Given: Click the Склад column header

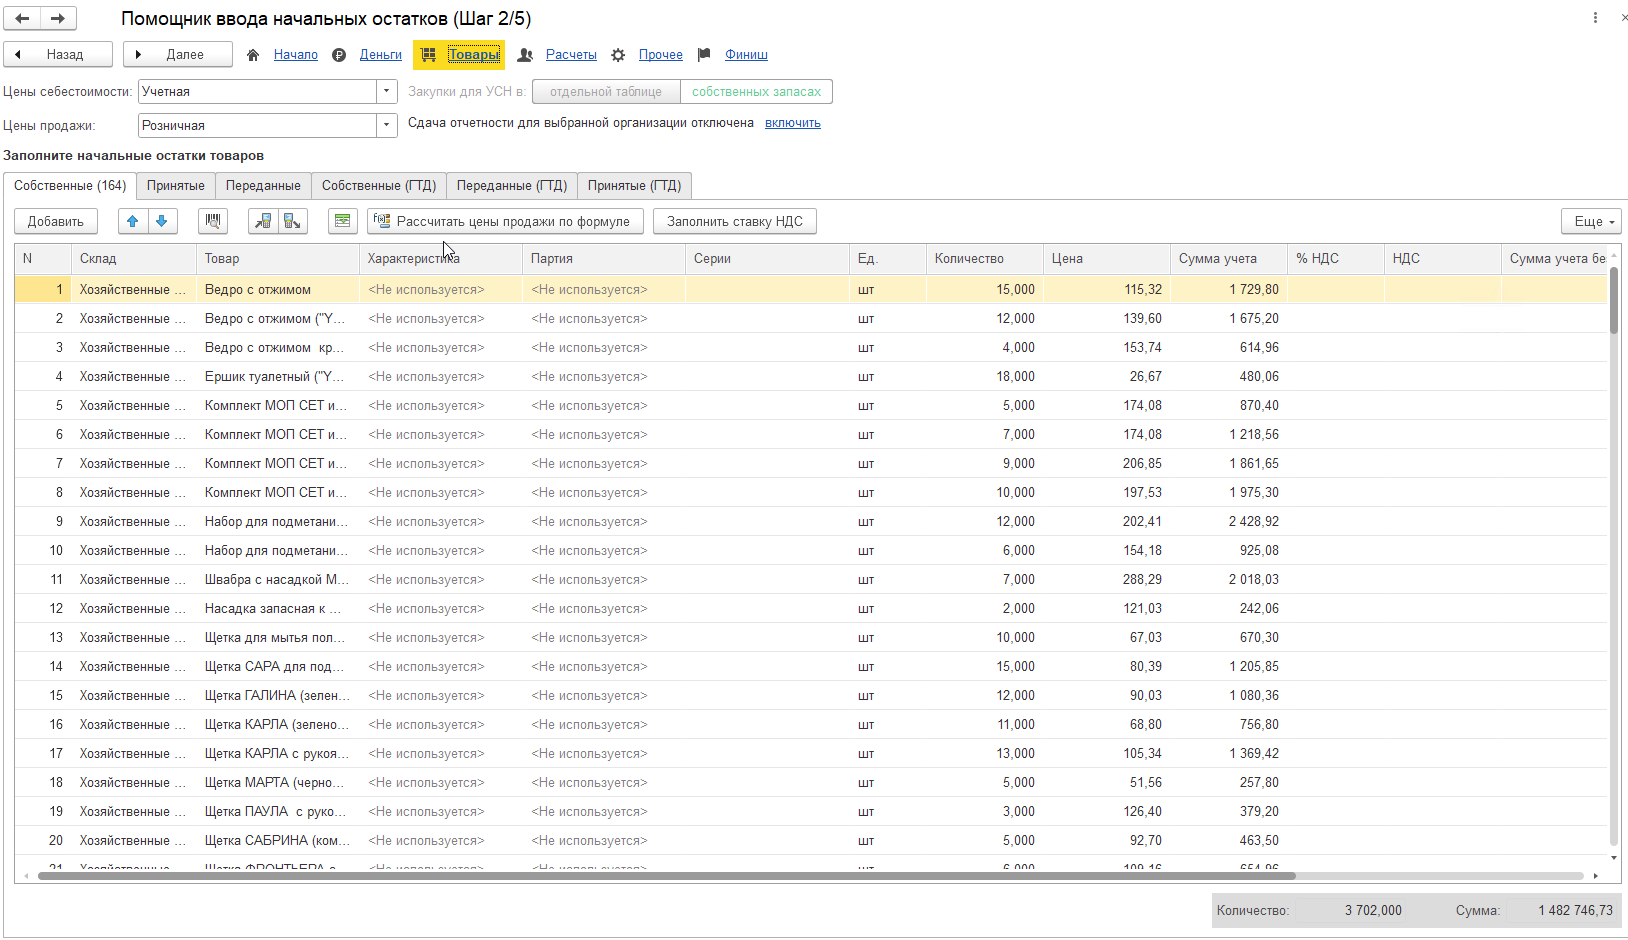Looking at the screenshot, I should point(134,259).
